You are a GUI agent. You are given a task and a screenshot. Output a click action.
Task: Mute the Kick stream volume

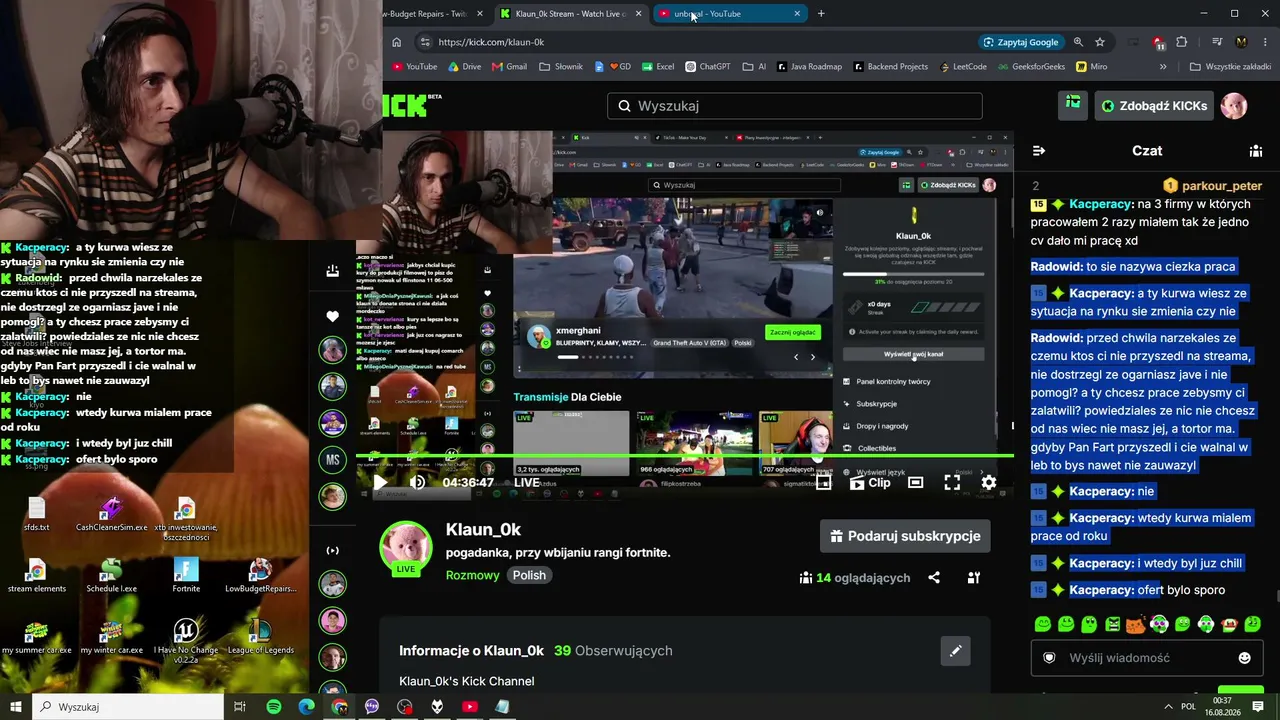[418, 482]
